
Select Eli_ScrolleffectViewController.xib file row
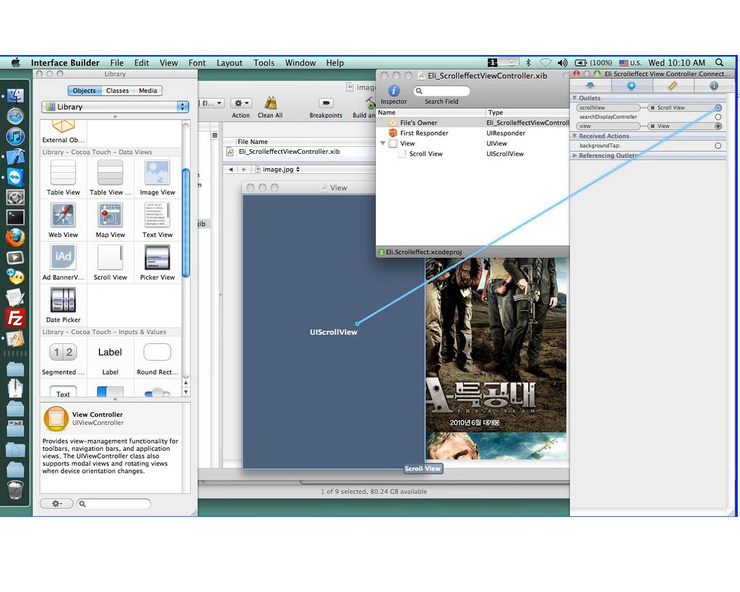299,152
